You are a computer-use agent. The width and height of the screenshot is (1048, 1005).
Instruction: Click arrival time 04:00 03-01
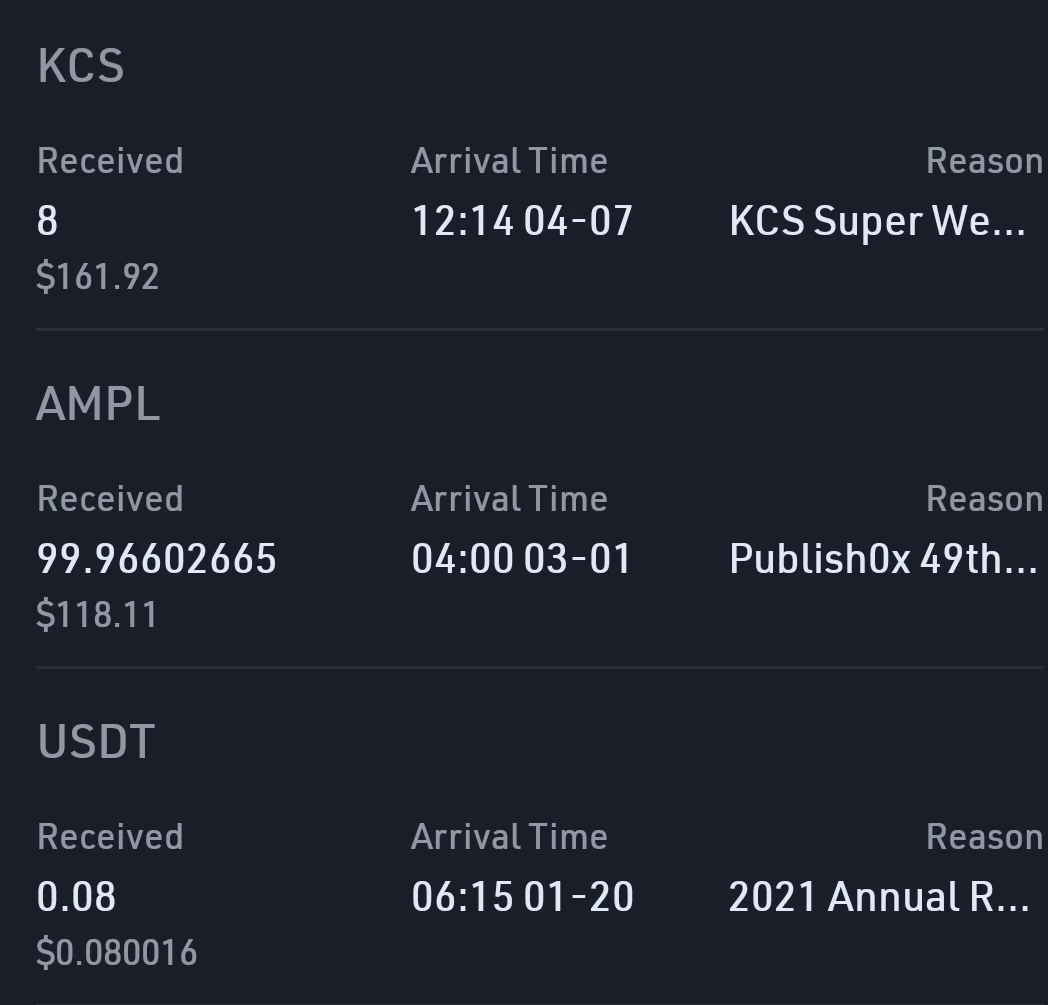point(521,559)
